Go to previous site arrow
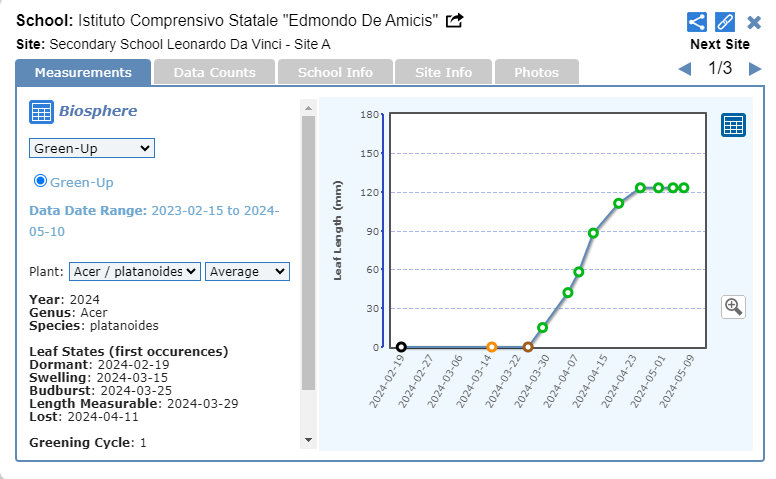The image size is (776, 479). click(x=685, y=69)
